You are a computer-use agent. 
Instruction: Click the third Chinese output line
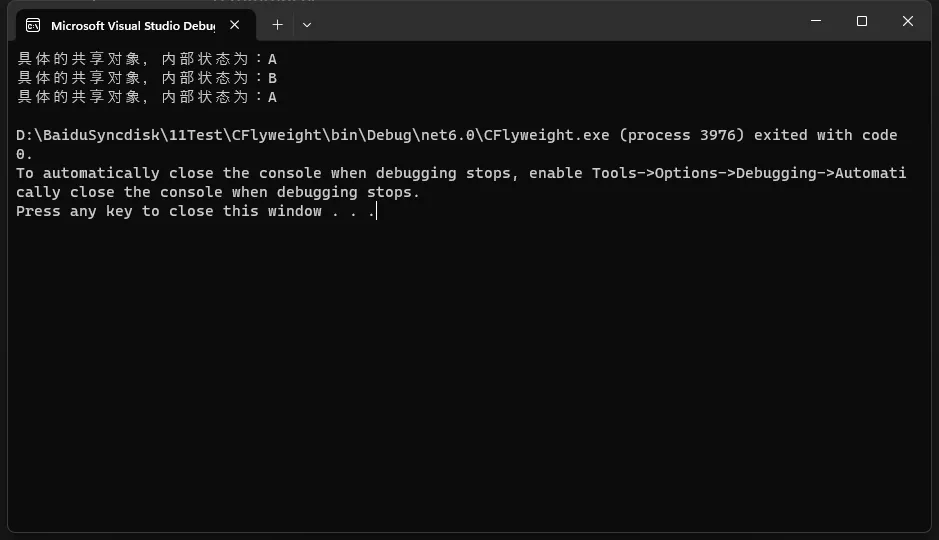[147, 97]
